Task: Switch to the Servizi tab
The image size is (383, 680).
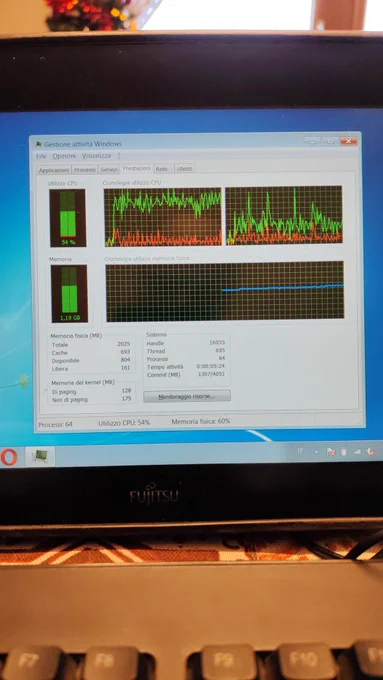Action: [109, 170]
